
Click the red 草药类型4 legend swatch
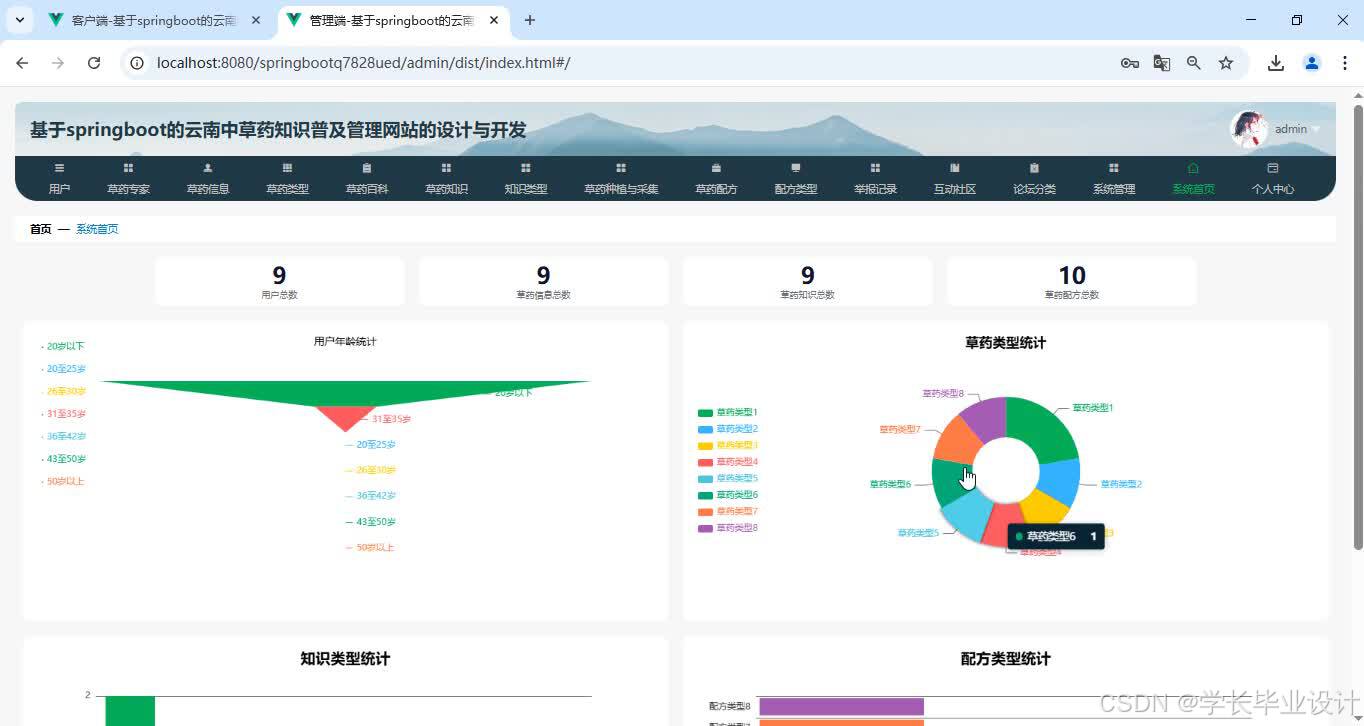pos(705,462)
